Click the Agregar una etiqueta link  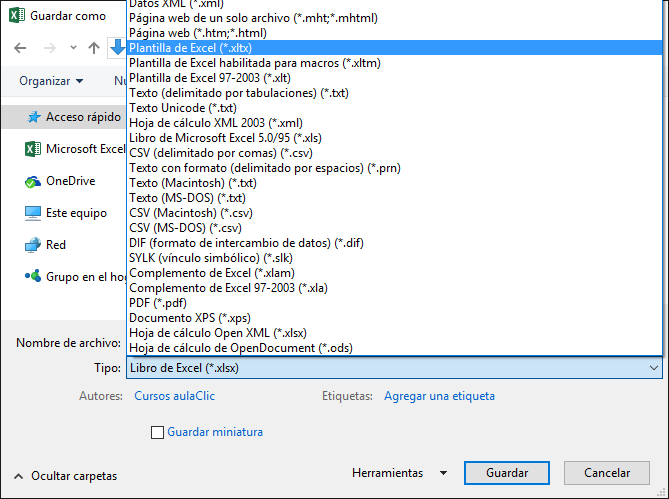click(439, 396)
